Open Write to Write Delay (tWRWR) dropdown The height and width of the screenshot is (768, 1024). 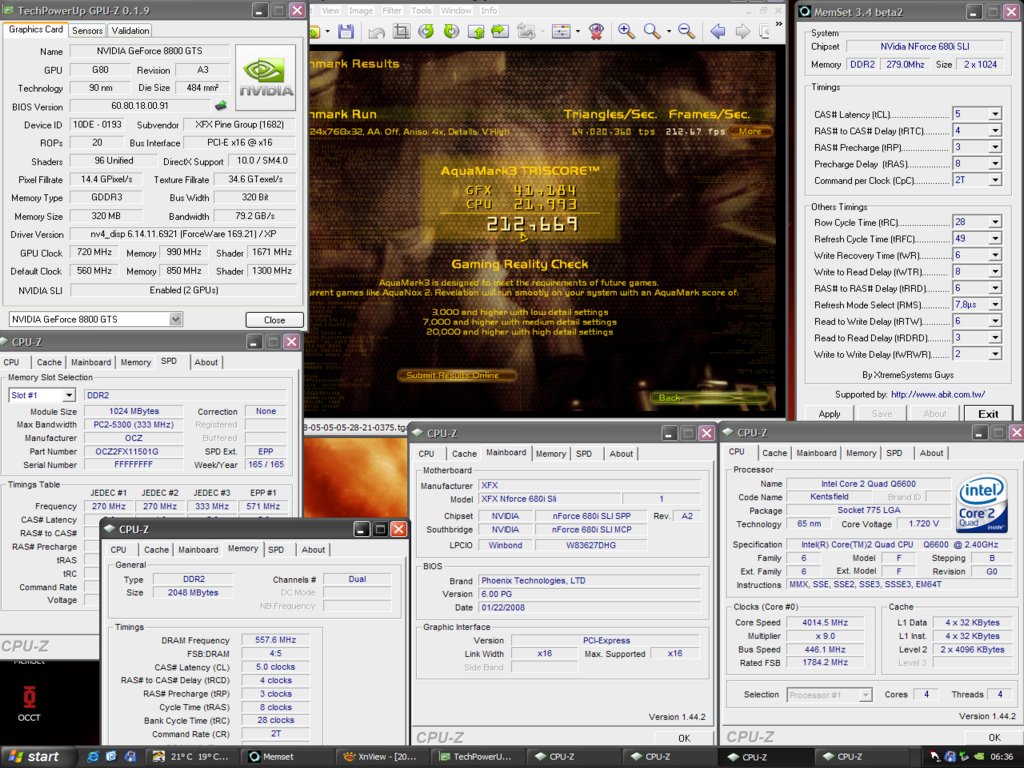pos(995,354)
